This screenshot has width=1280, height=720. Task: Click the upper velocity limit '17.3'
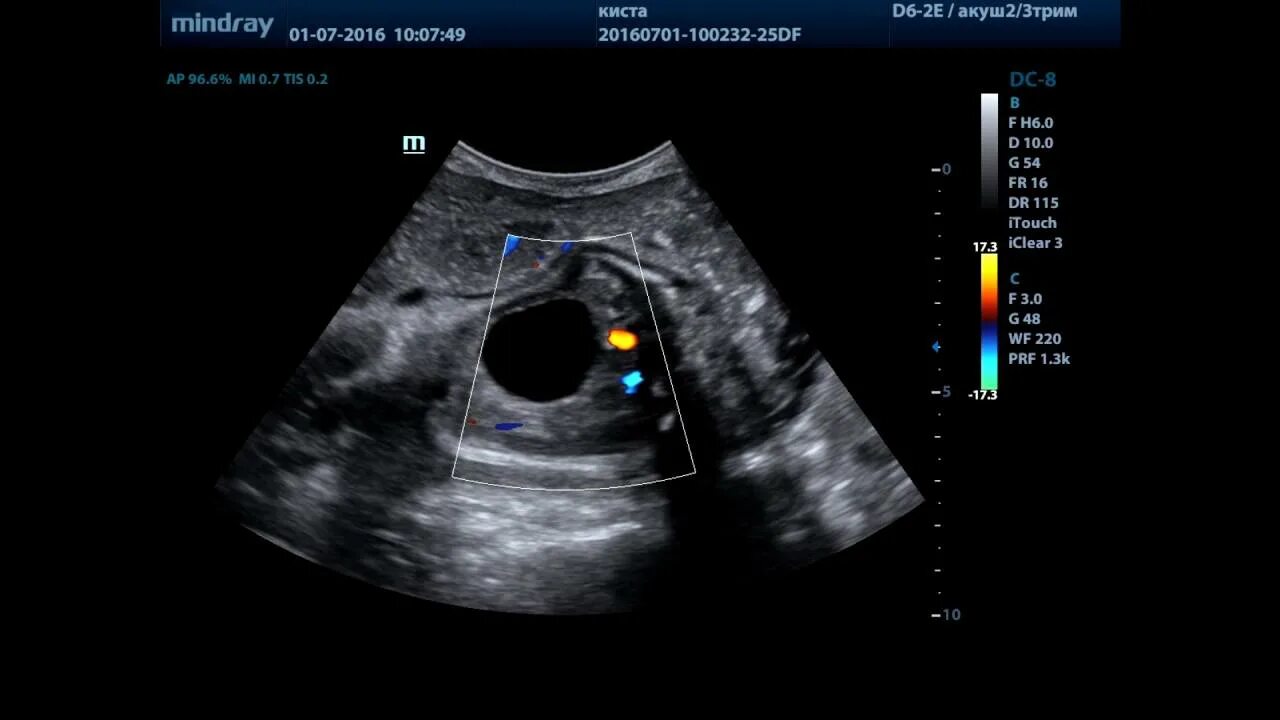pos(985,246)
